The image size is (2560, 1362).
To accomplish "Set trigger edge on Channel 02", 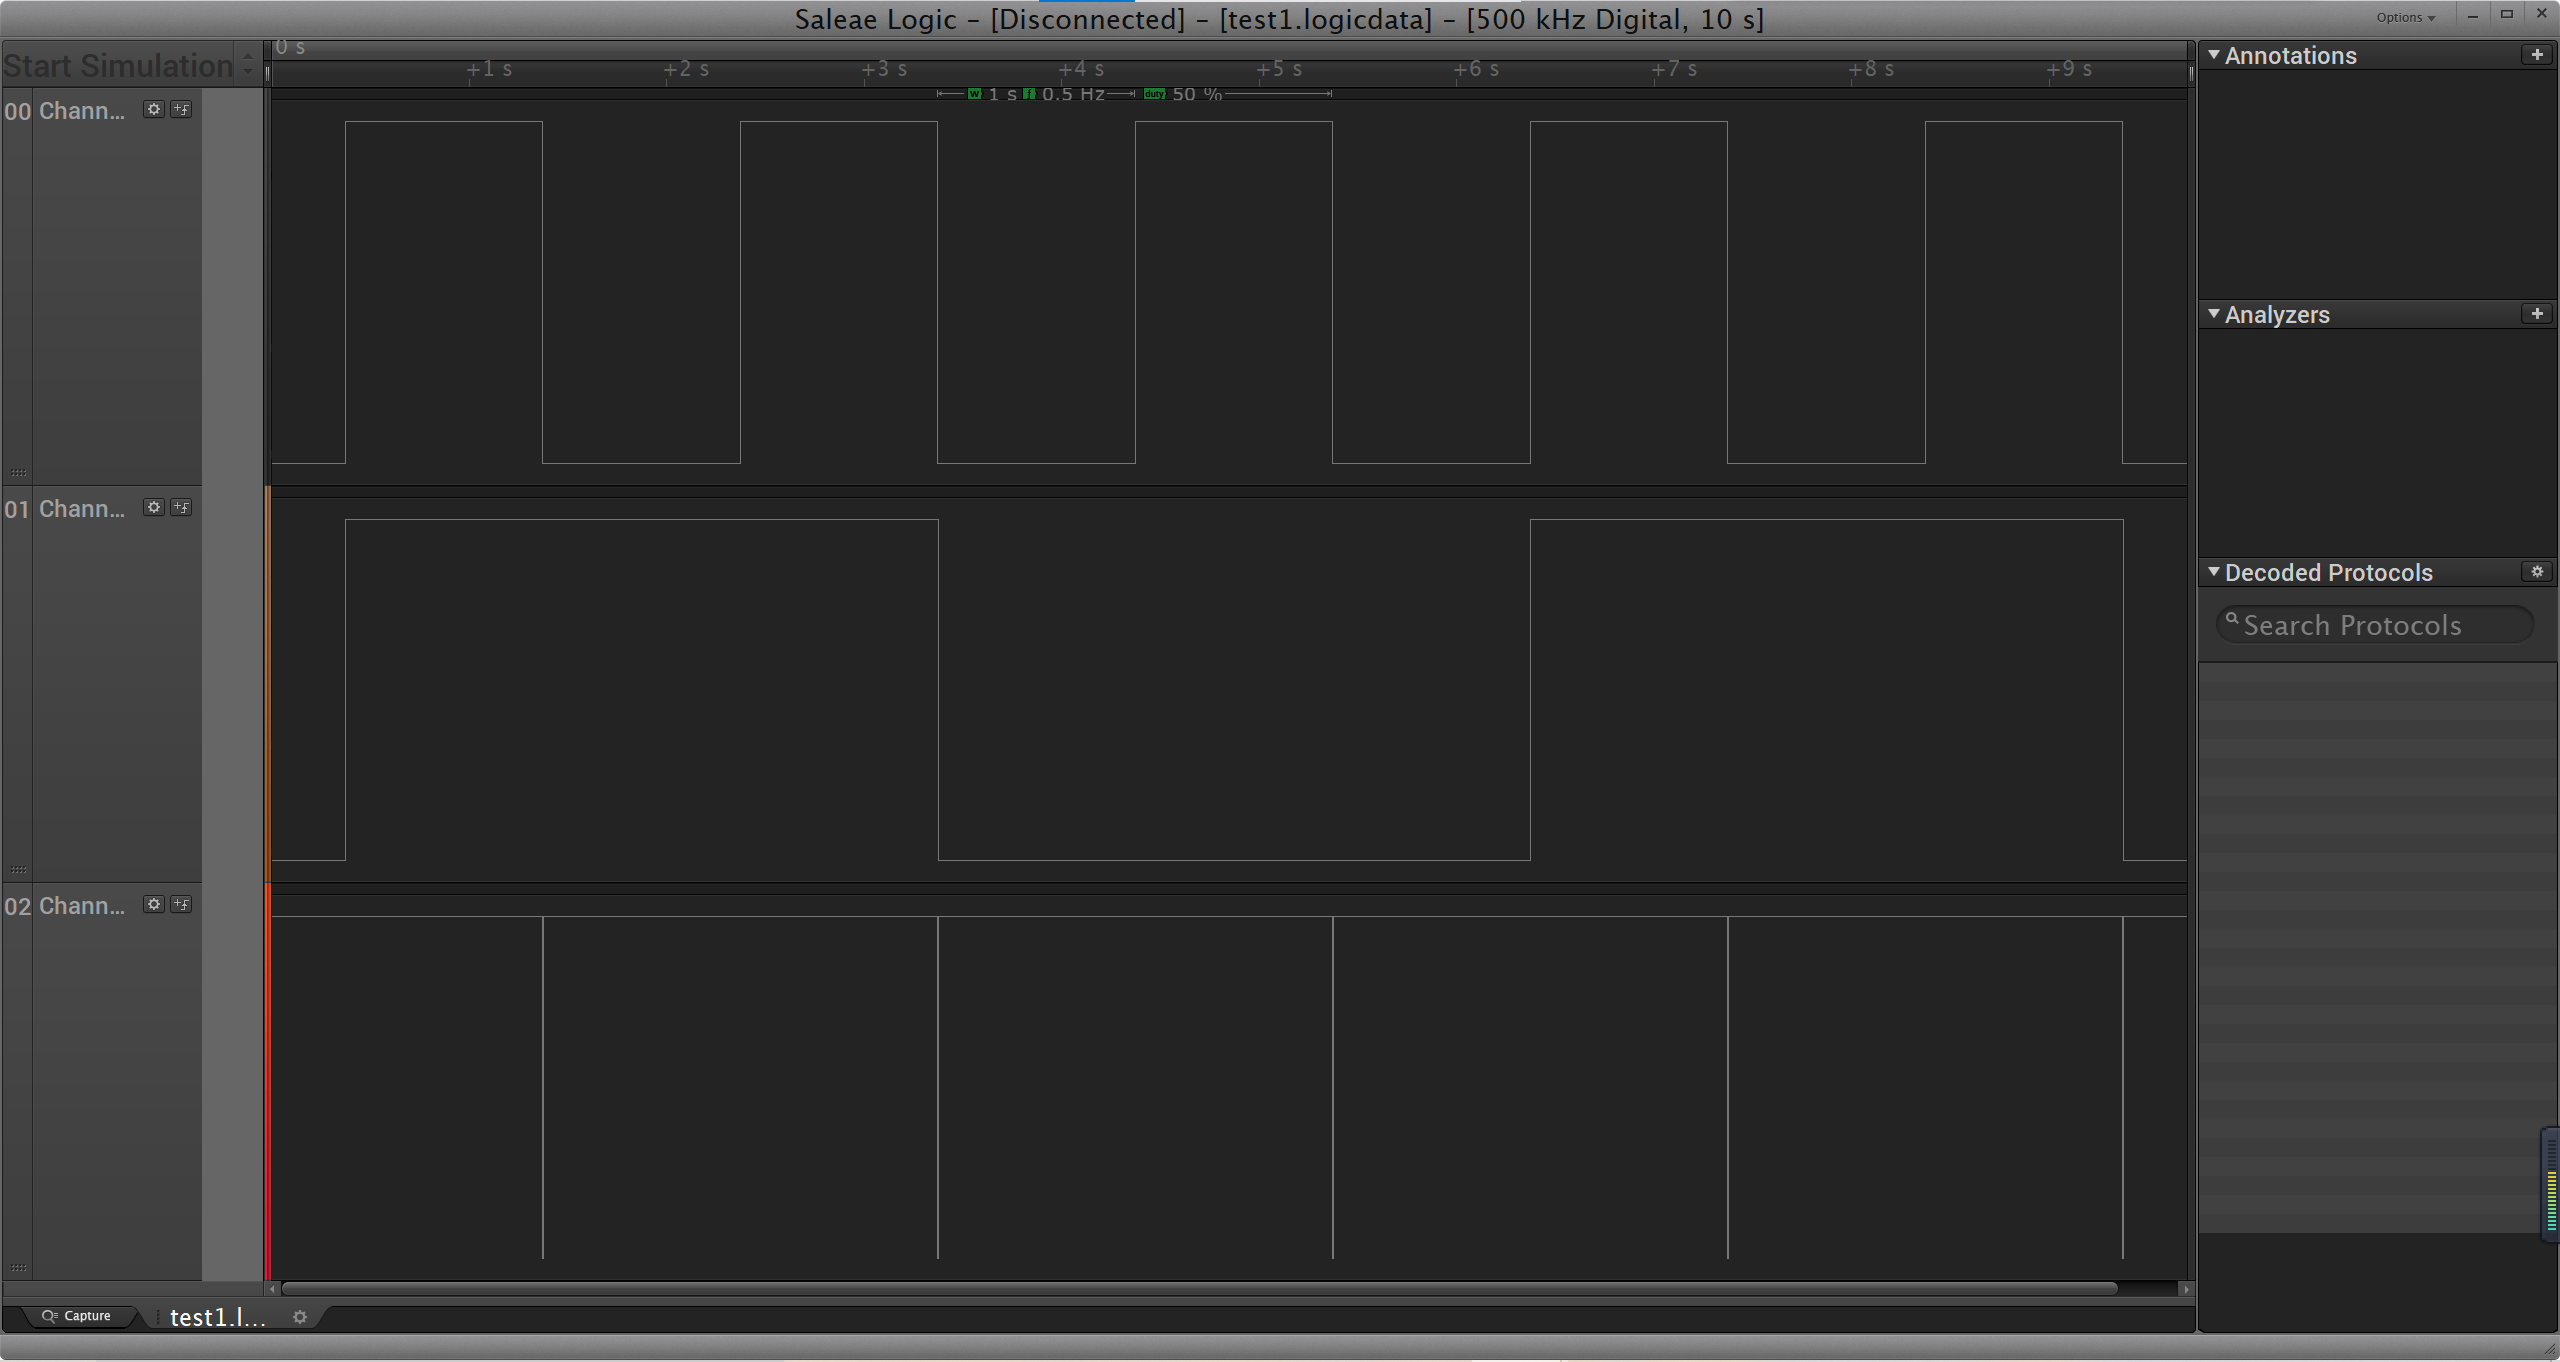I will point(181,904).
